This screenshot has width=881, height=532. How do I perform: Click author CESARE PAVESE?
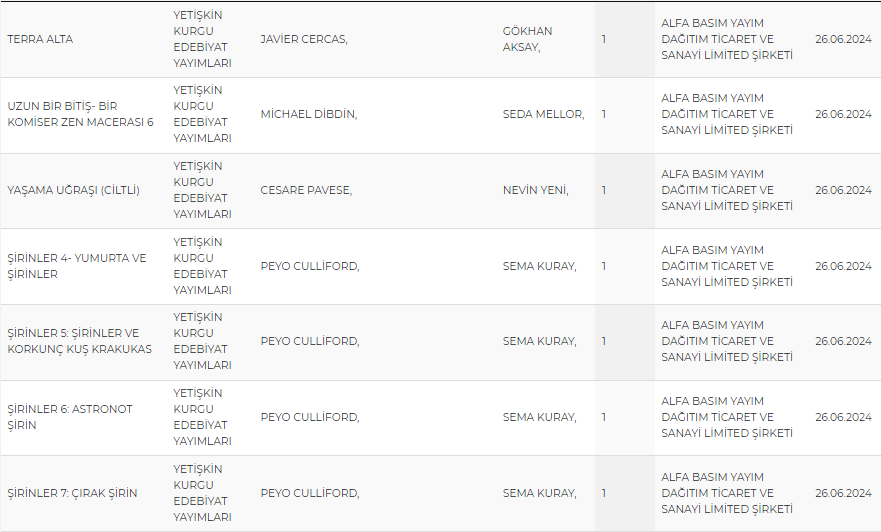click(306, 190)
